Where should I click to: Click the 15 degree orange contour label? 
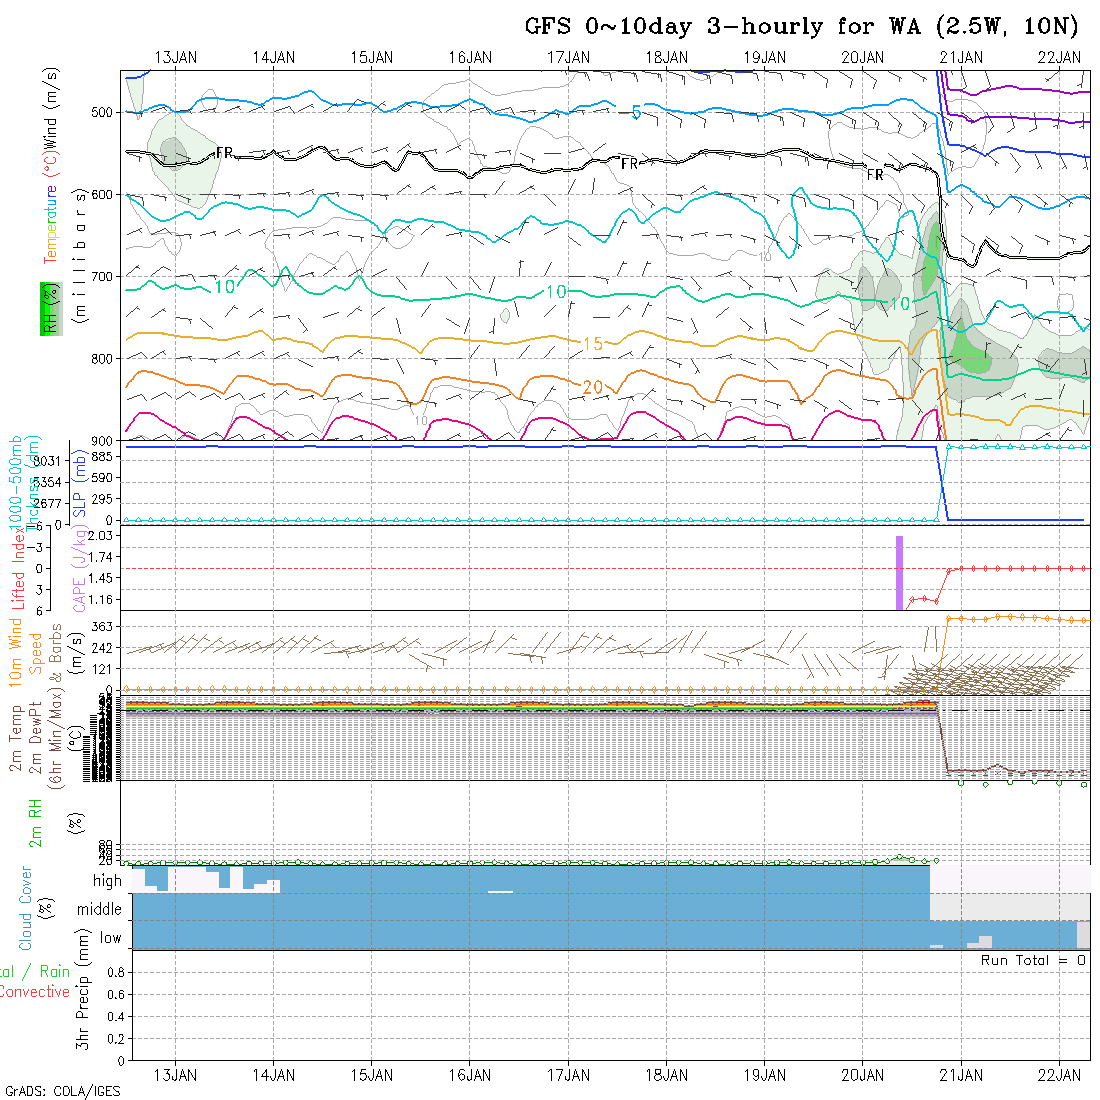click(592, 344)
